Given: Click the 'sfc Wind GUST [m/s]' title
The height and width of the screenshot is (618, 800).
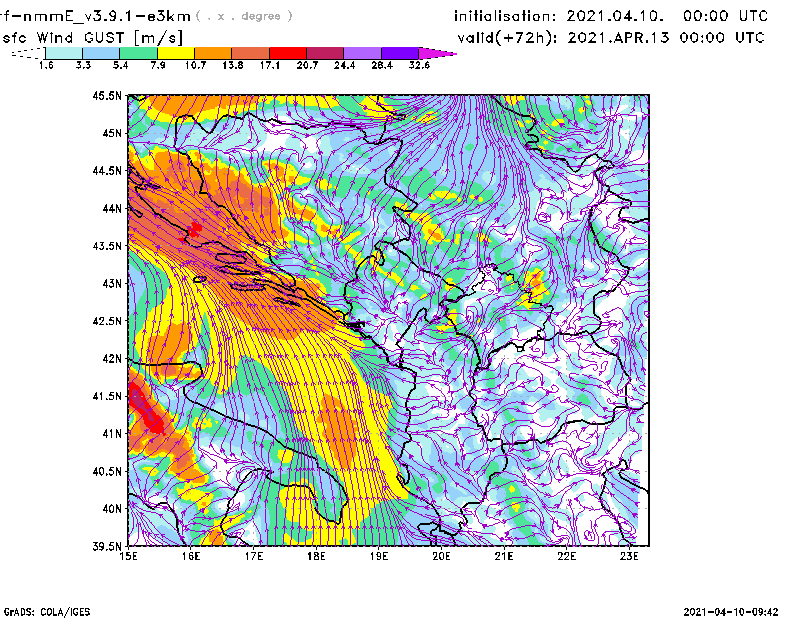Looking at the screenshot, I should (x=93, y=38).
